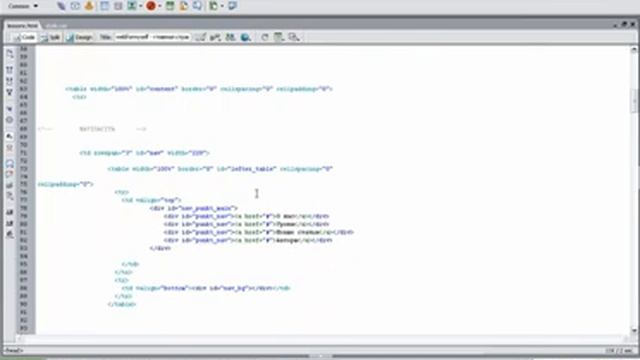Image resolution: width=640 pixels, height=360 pixels.
Task: Remove Comment from the coding toolbar
Action: pyautogui.click(x=10, y=175)
